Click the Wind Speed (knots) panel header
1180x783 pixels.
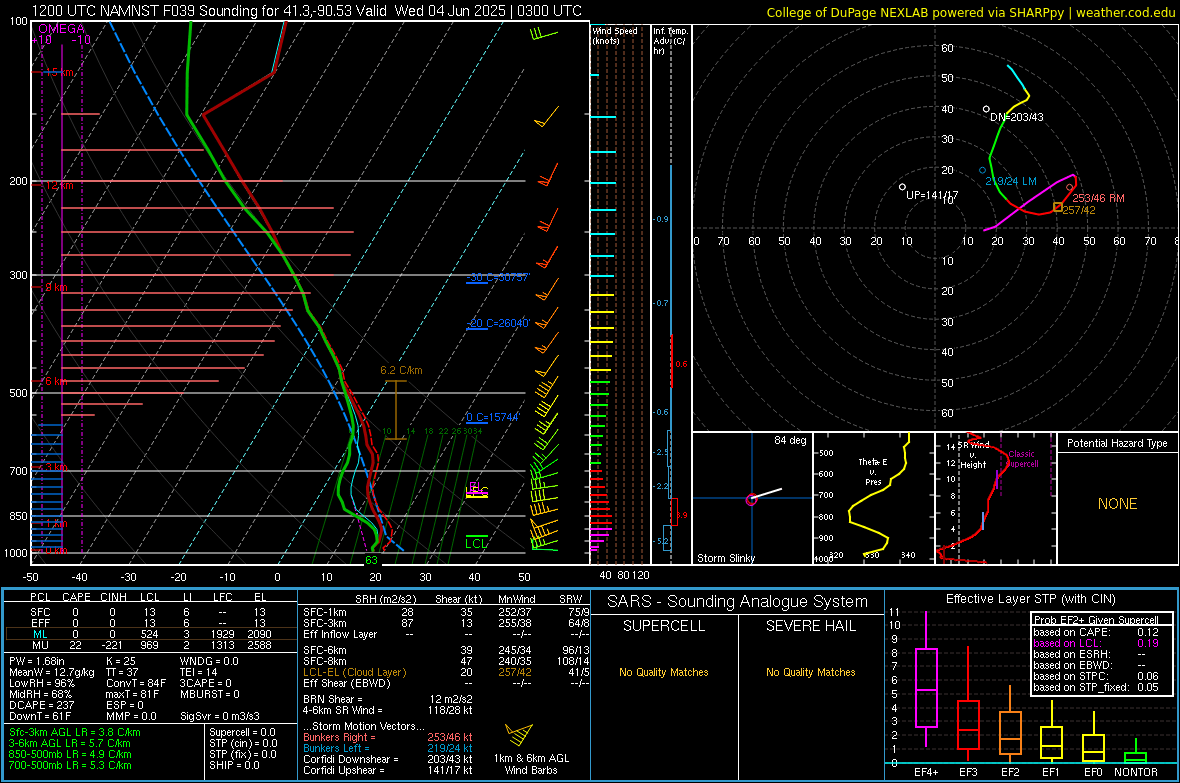(615, 35)
